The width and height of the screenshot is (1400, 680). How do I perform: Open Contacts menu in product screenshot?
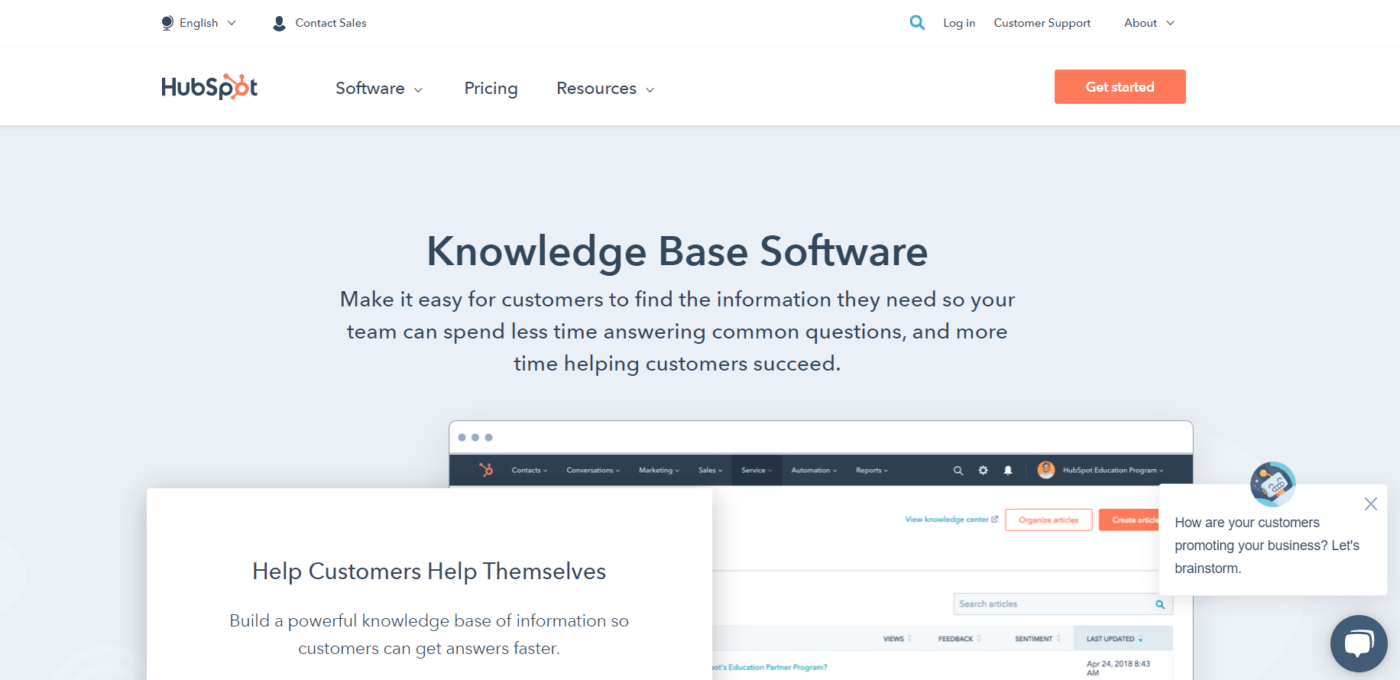pos(529,470)
